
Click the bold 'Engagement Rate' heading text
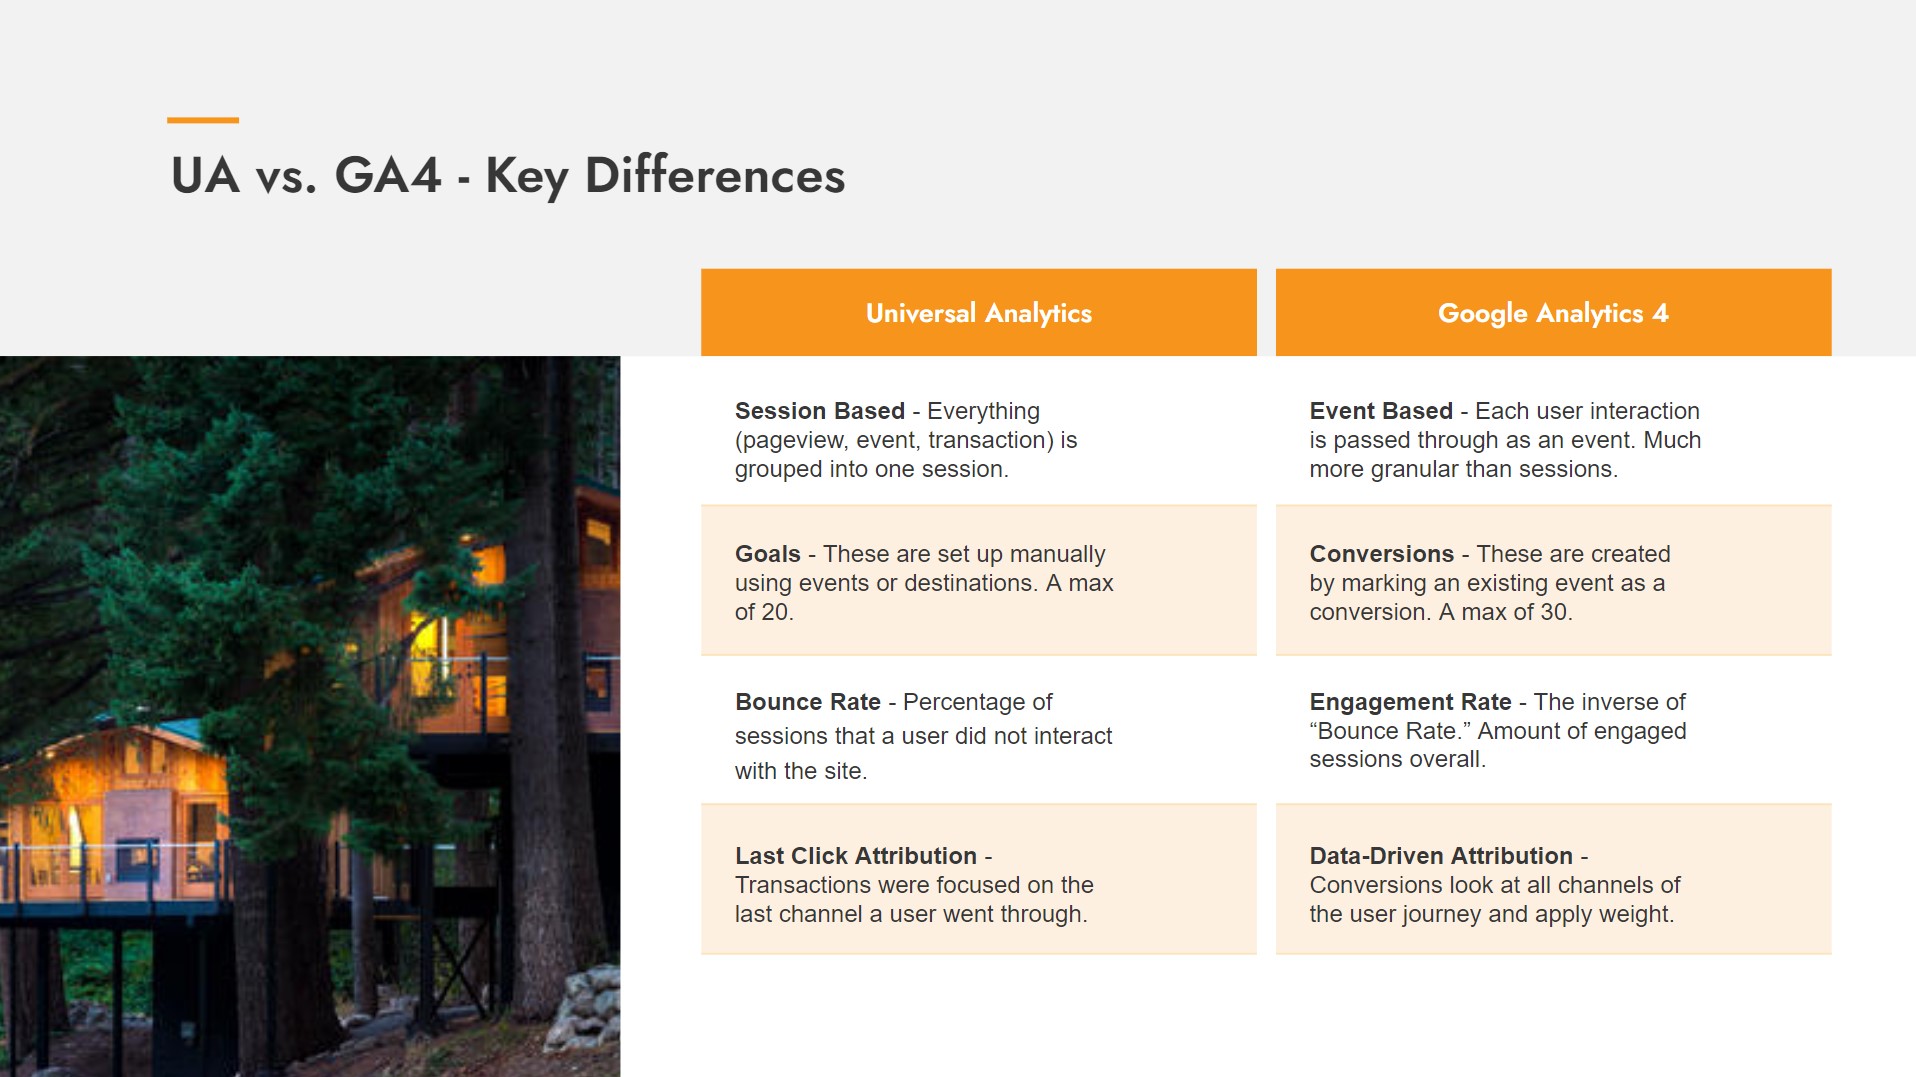tap(1410, 702)
